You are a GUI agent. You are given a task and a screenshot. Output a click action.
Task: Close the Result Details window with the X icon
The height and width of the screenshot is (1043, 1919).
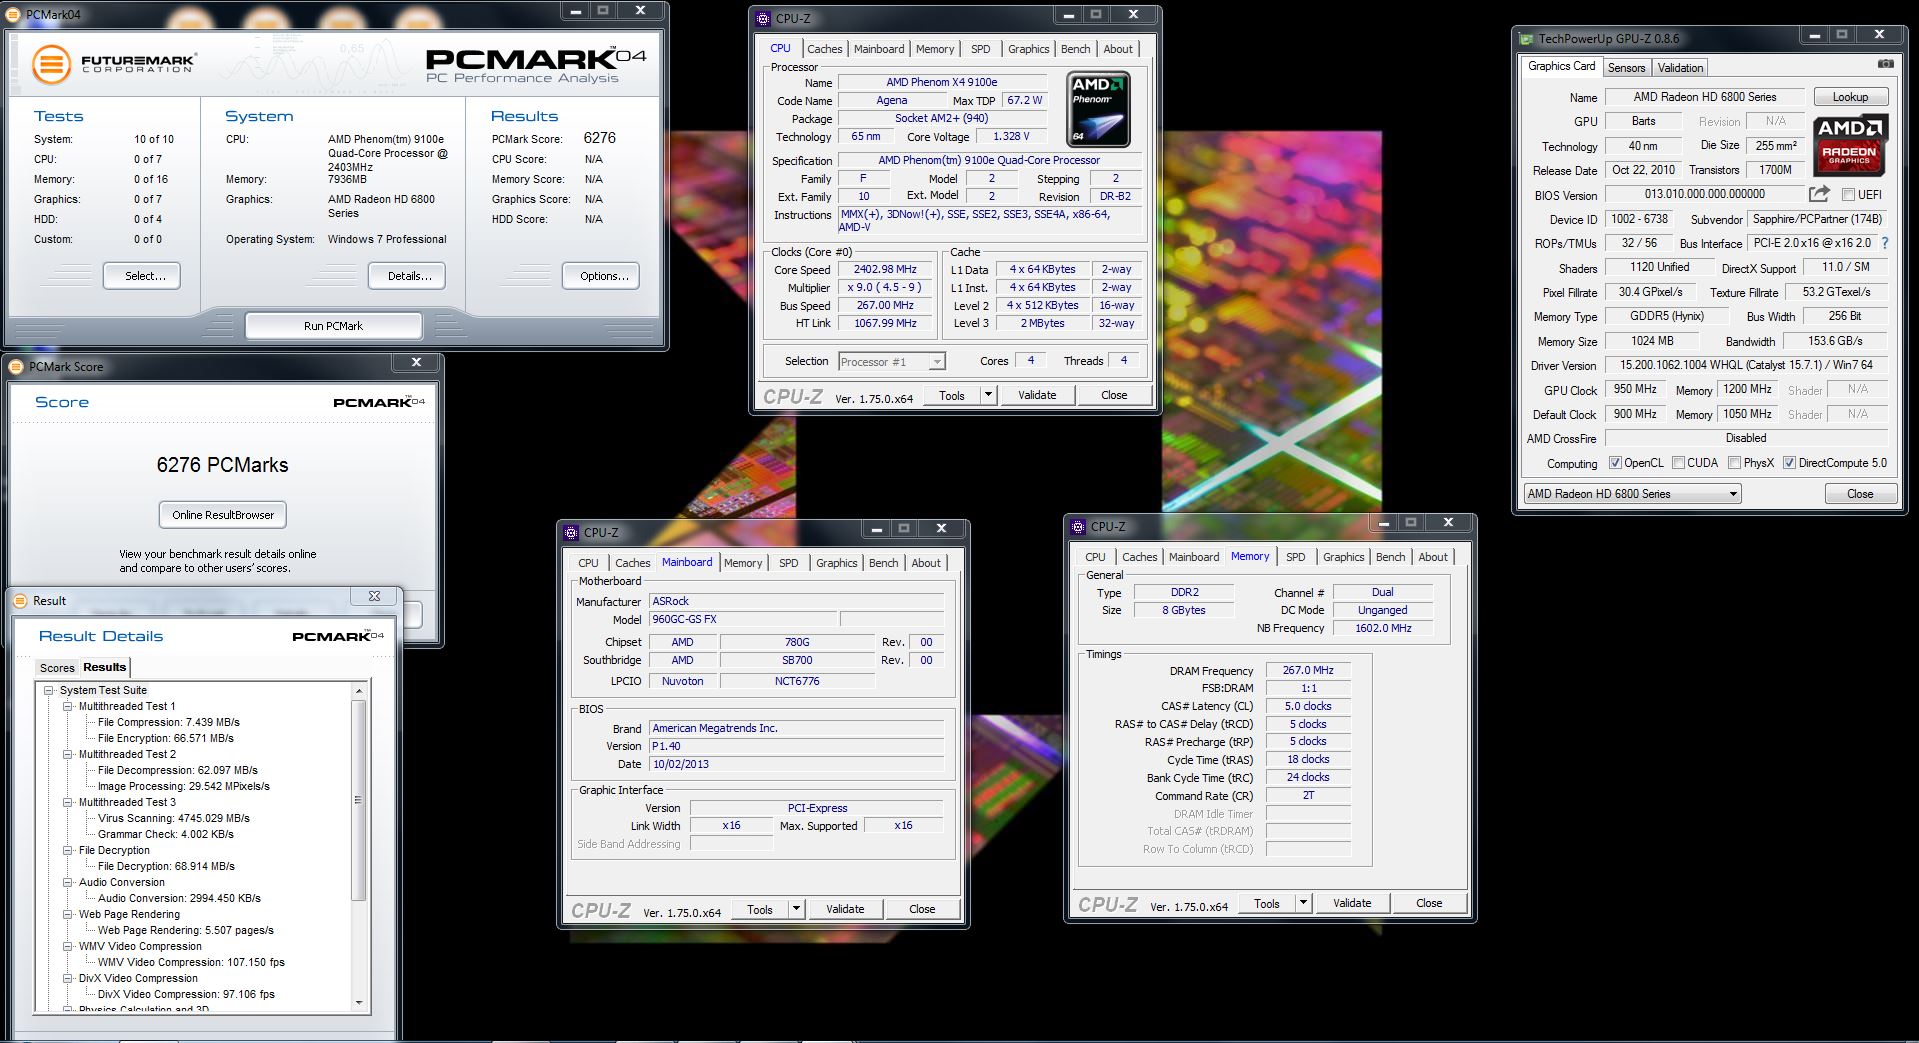[x=375, y=597]
